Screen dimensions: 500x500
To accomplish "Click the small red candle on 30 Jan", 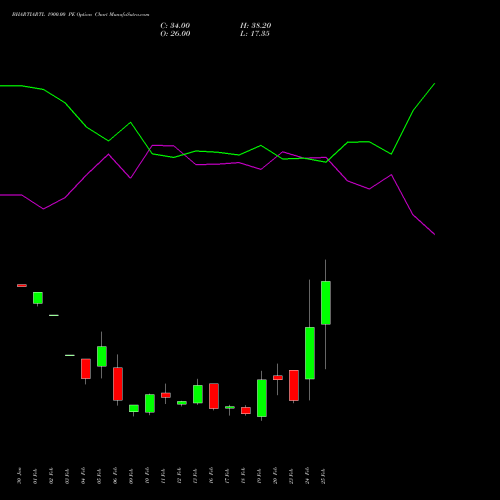I will (22, 285).
